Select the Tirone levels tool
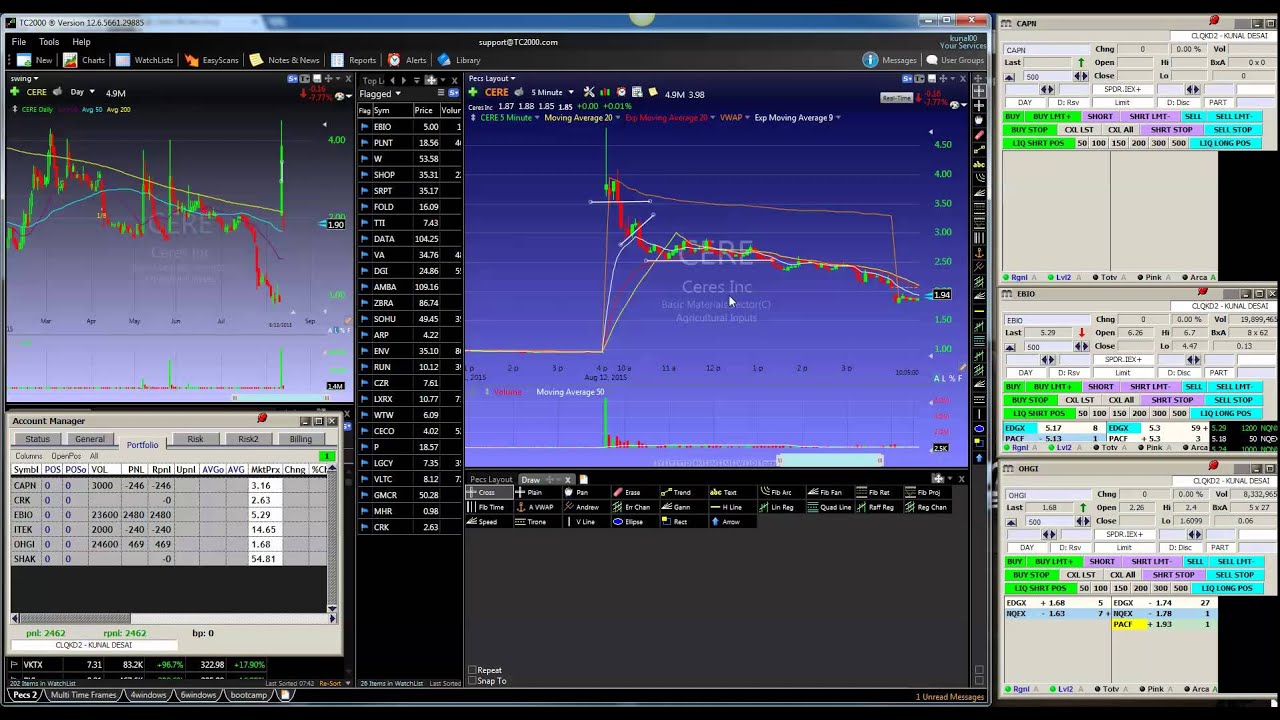Viewport: 1280px width, 720px height. click(537, 522)
